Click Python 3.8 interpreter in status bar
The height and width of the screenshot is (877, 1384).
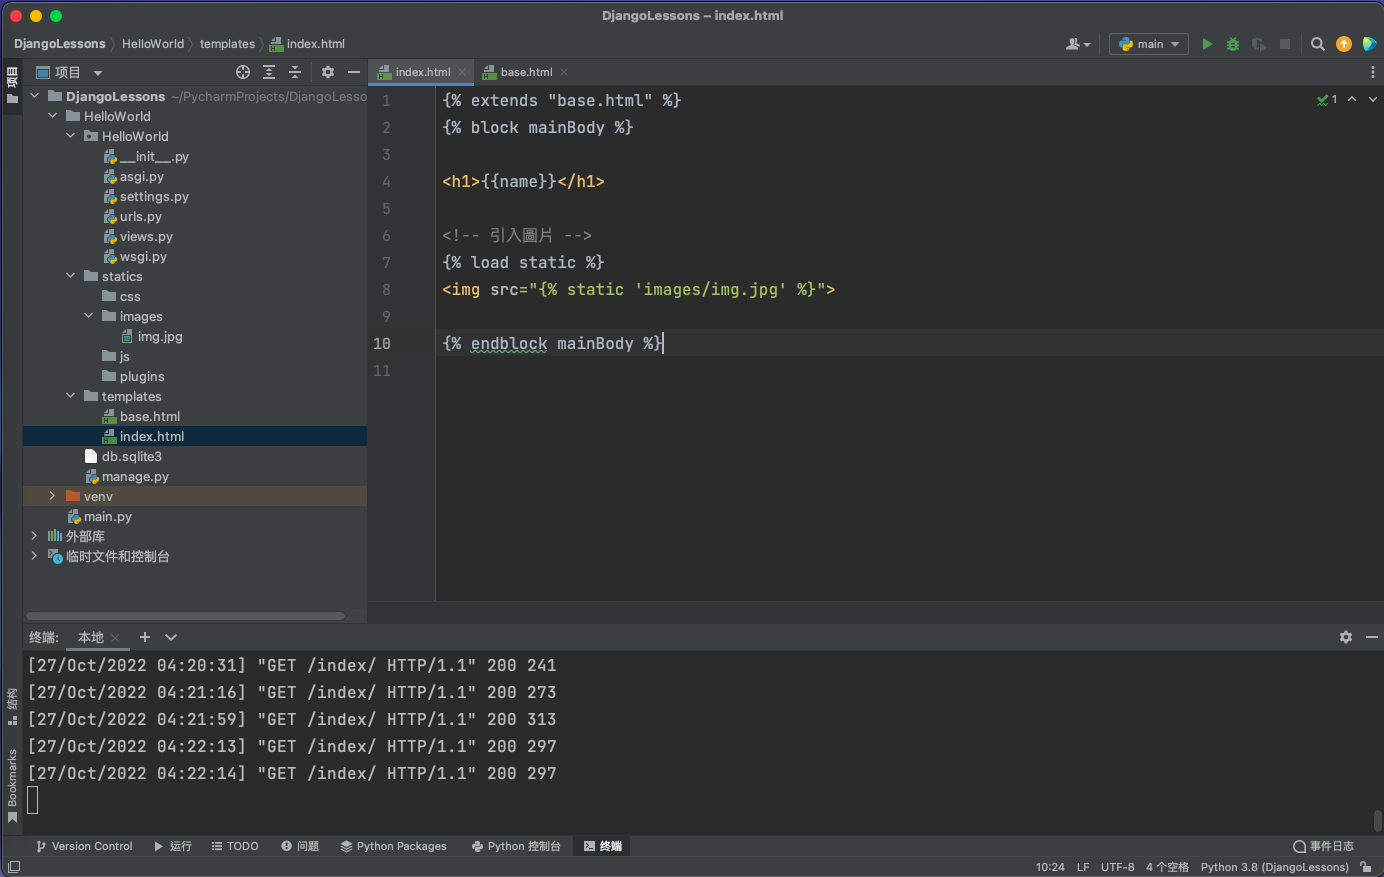tap(1274, 867)
